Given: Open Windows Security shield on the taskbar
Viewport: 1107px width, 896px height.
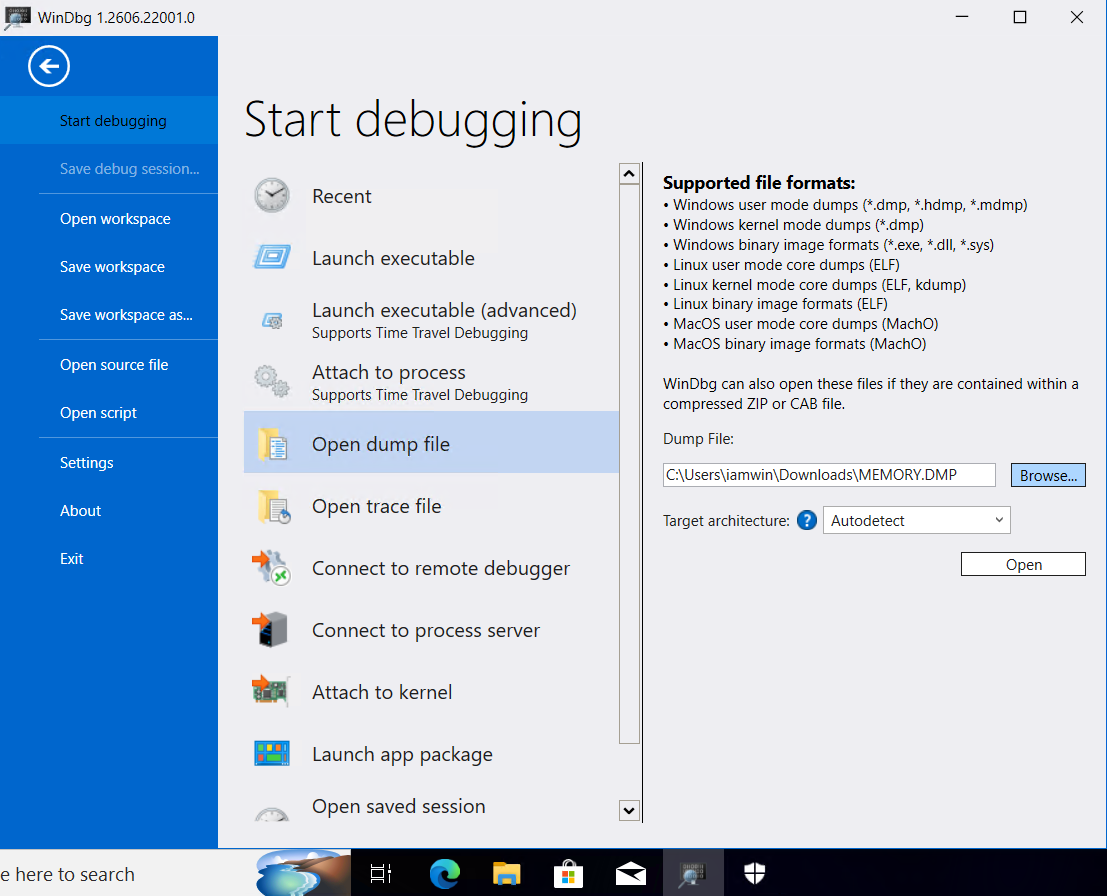Looking at the screenshot, I should coord(755,873).
